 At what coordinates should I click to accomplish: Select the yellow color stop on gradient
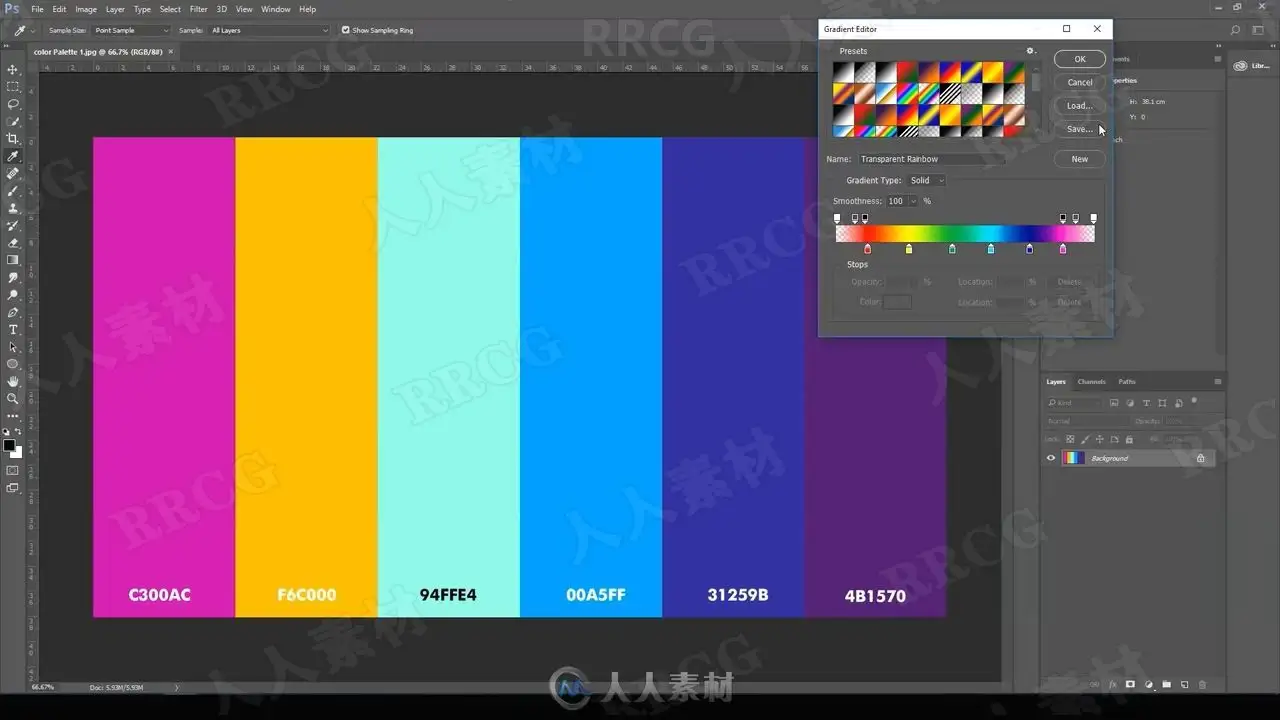coord(909,249)
